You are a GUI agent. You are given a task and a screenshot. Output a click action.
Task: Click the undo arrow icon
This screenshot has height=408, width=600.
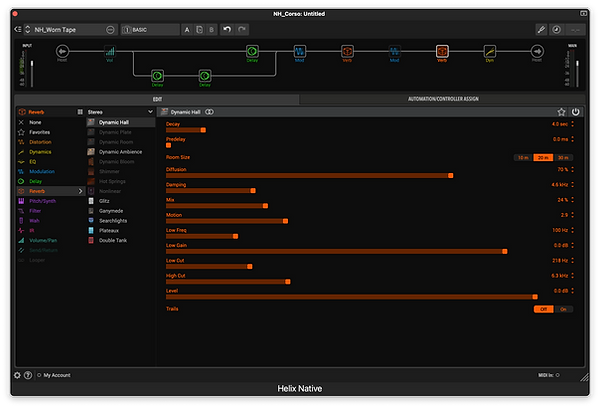pos(227,29)
